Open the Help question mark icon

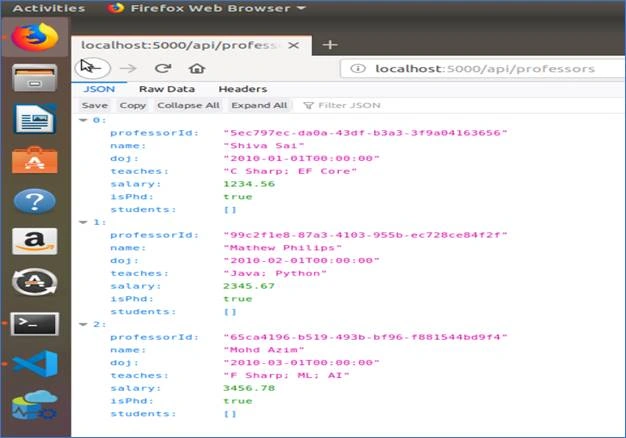pyautogui.click(x=35, y=201)
